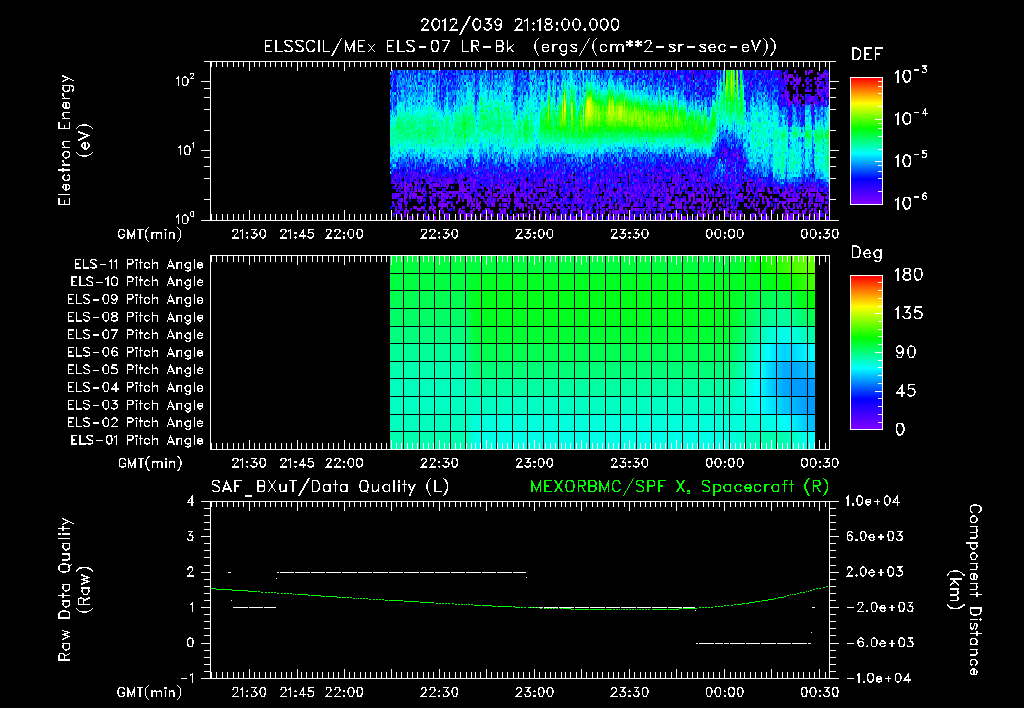This screenshot has width=1024, height=708.
Task: Select the ELS-06 Pitch Angle row label
Action: point(136,353)
